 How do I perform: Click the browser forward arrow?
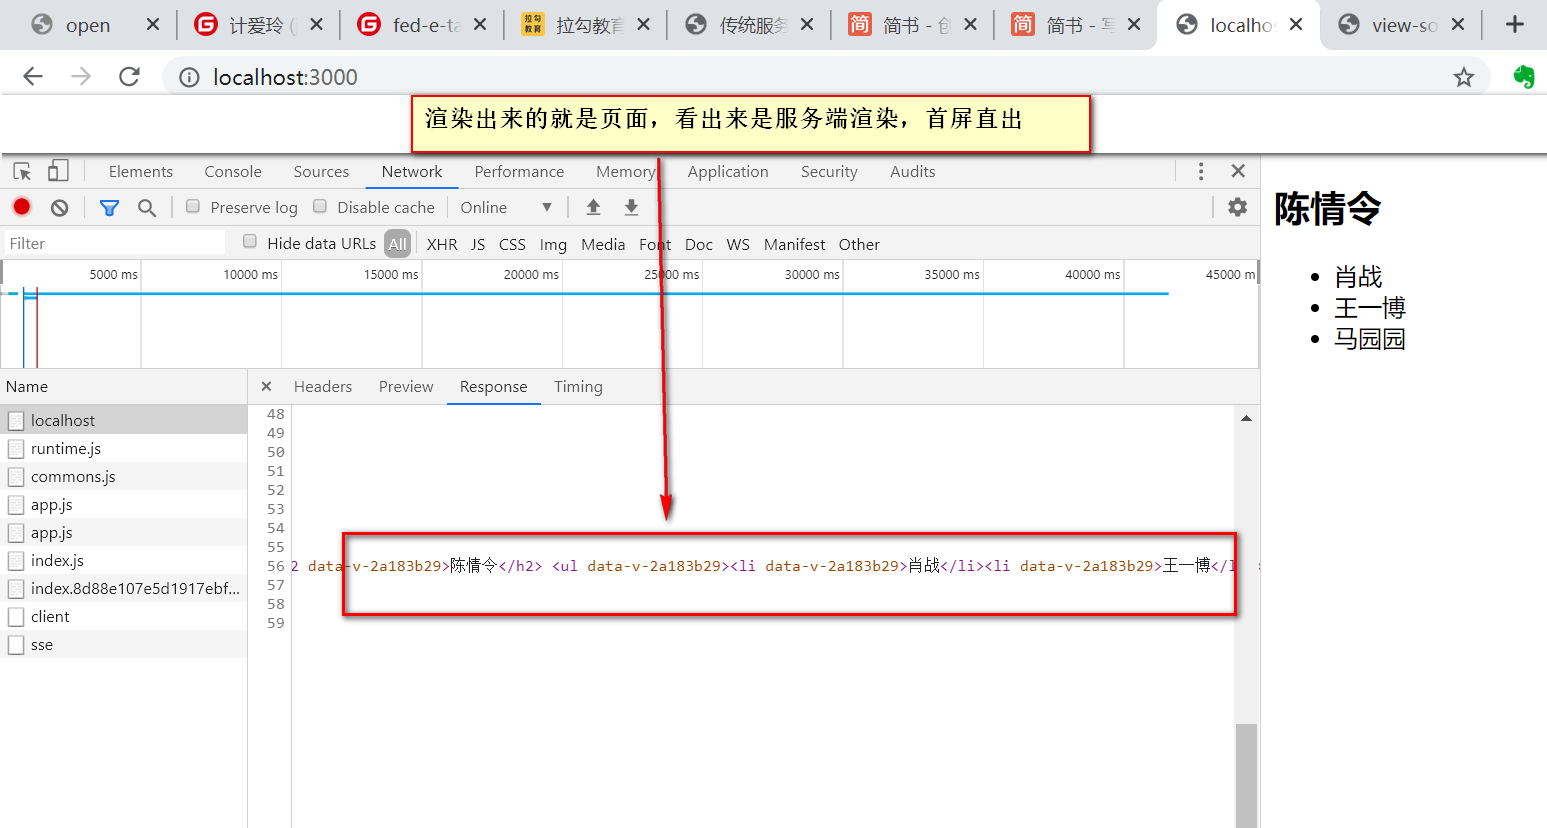coord(81,77)
